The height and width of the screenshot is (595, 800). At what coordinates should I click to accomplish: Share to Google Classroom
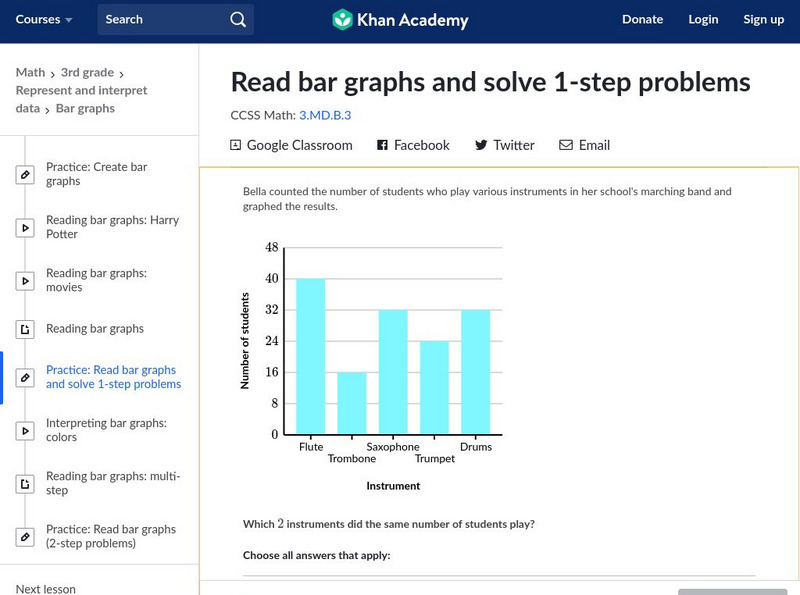coord(291,145)
